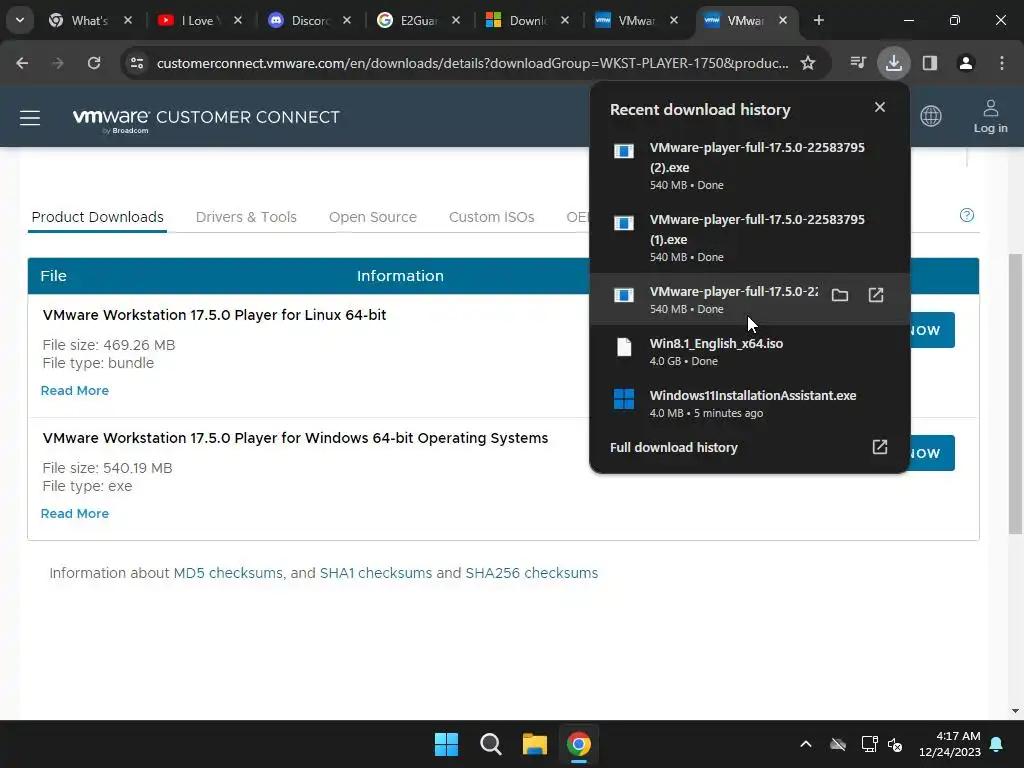
Task: Select the Open Source tab
Action: pyautogui.click(x=372, y=217)
